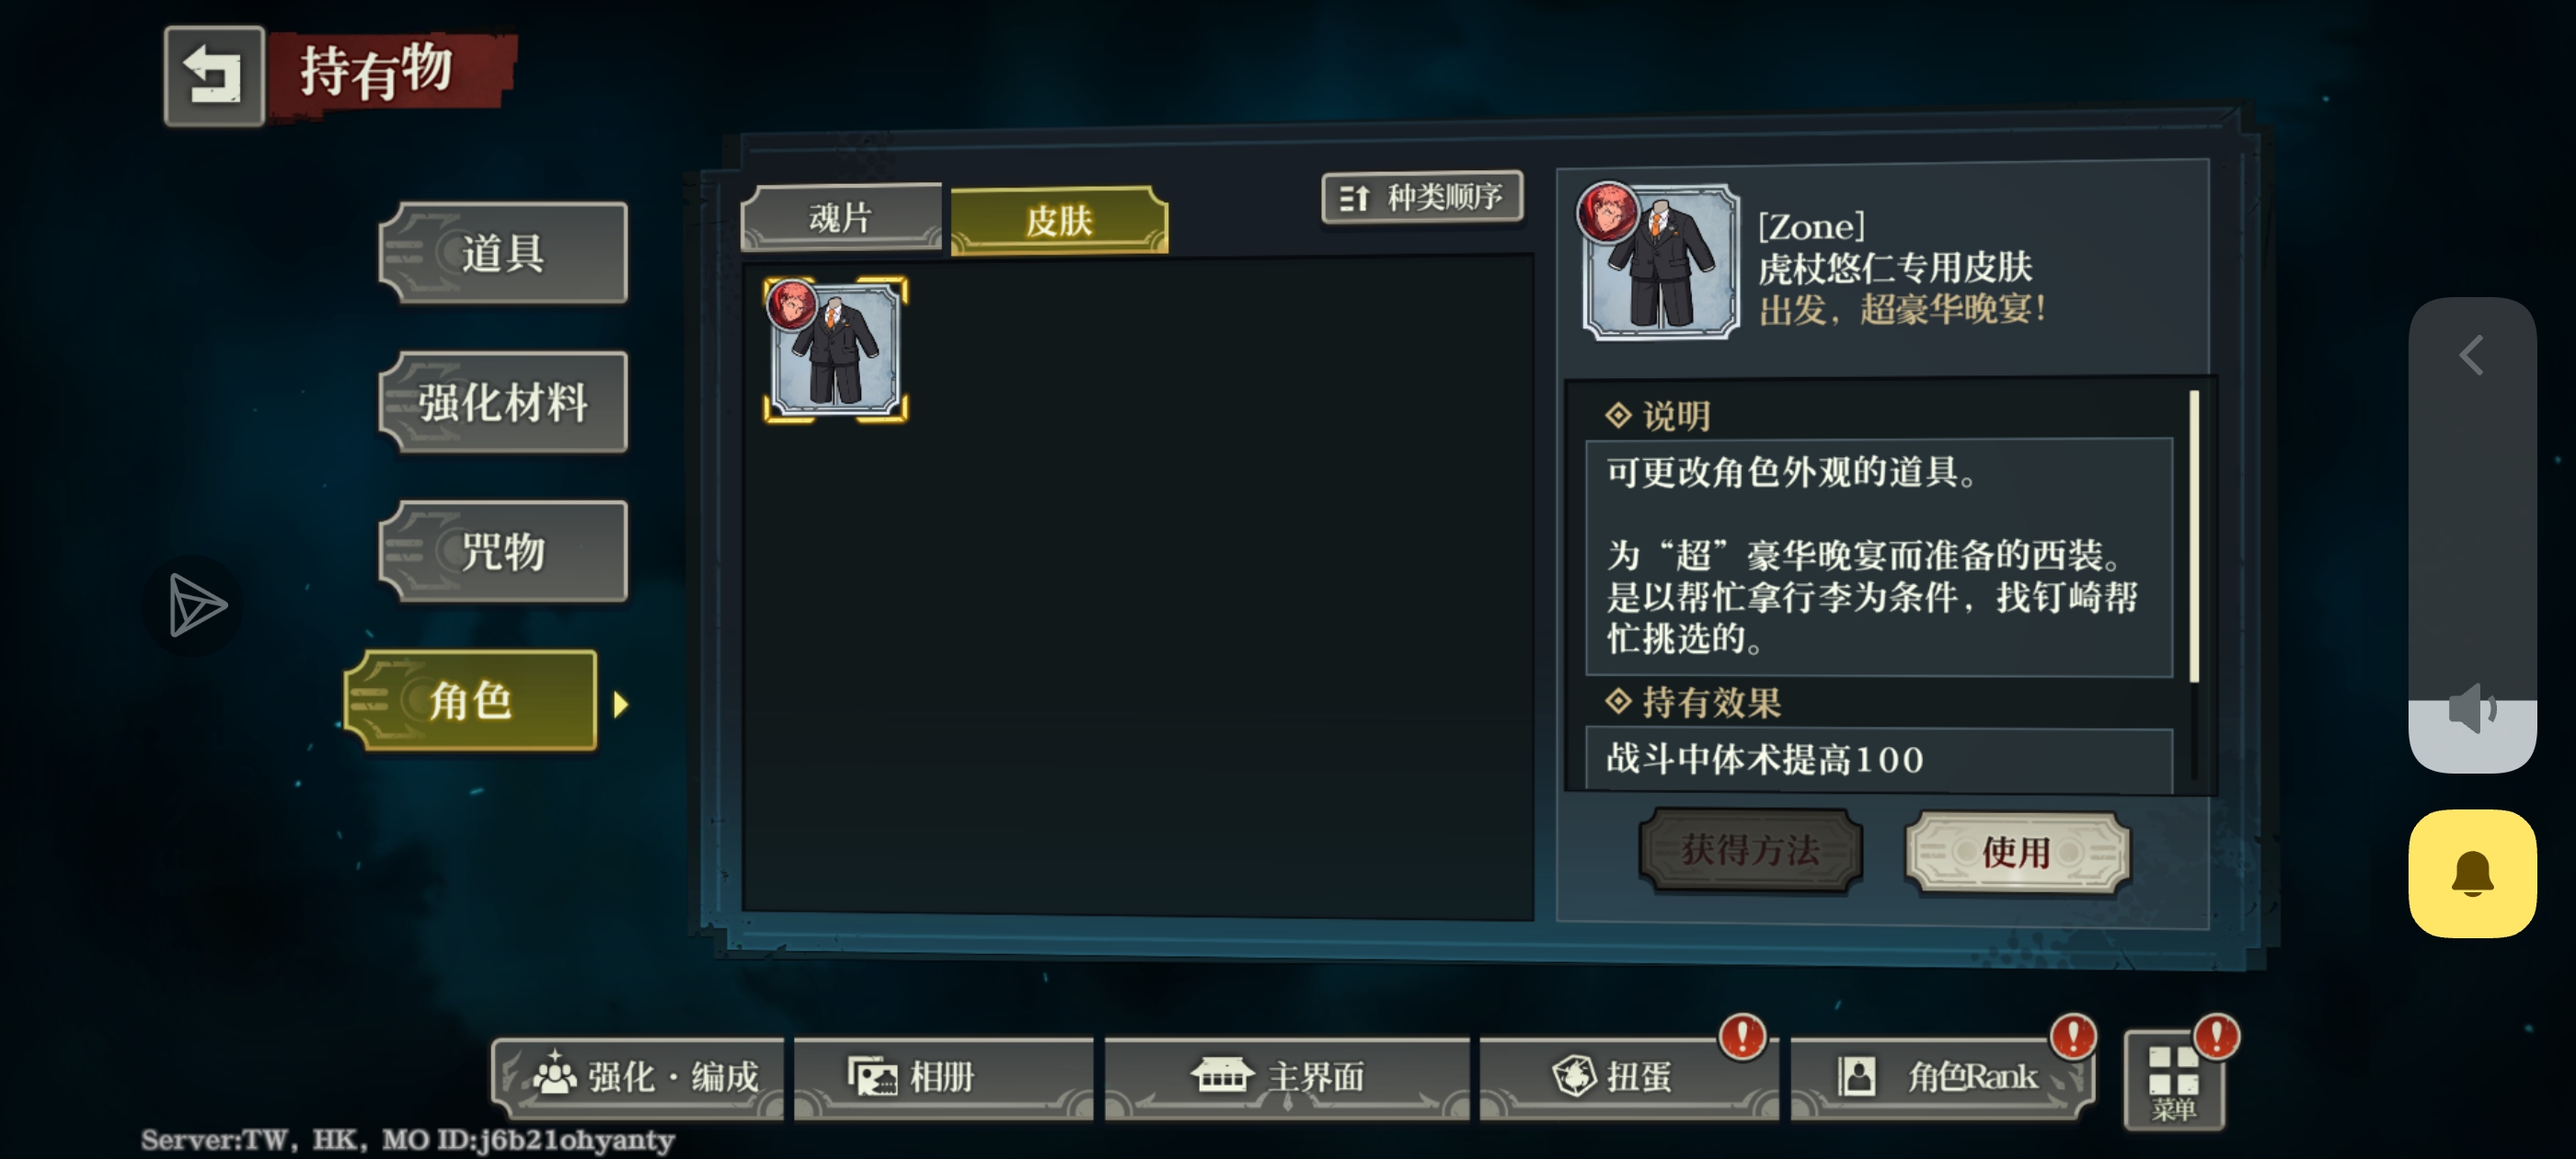Open 相册 album from bottom bar
The height and width of the screenshot is (1159, 2576).
(x=943, y=1077)
